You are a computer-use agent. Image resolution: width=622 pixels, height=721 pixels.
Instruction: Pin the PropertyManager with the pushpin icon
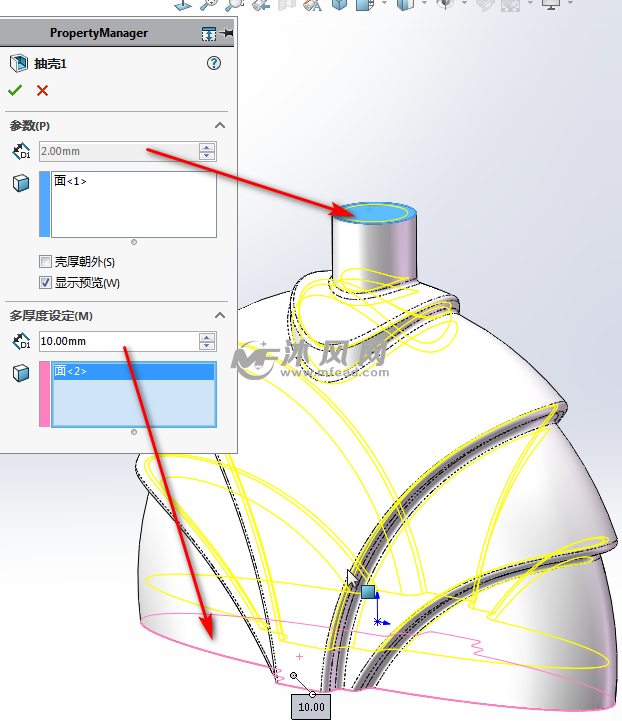coord(227,33)
